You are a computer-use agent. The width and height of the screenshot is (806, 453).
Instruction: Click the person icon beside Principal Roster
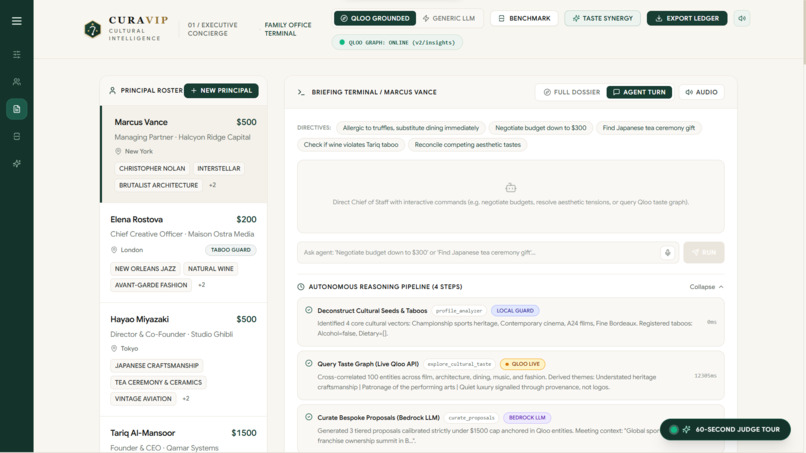[x=112, y=90]
